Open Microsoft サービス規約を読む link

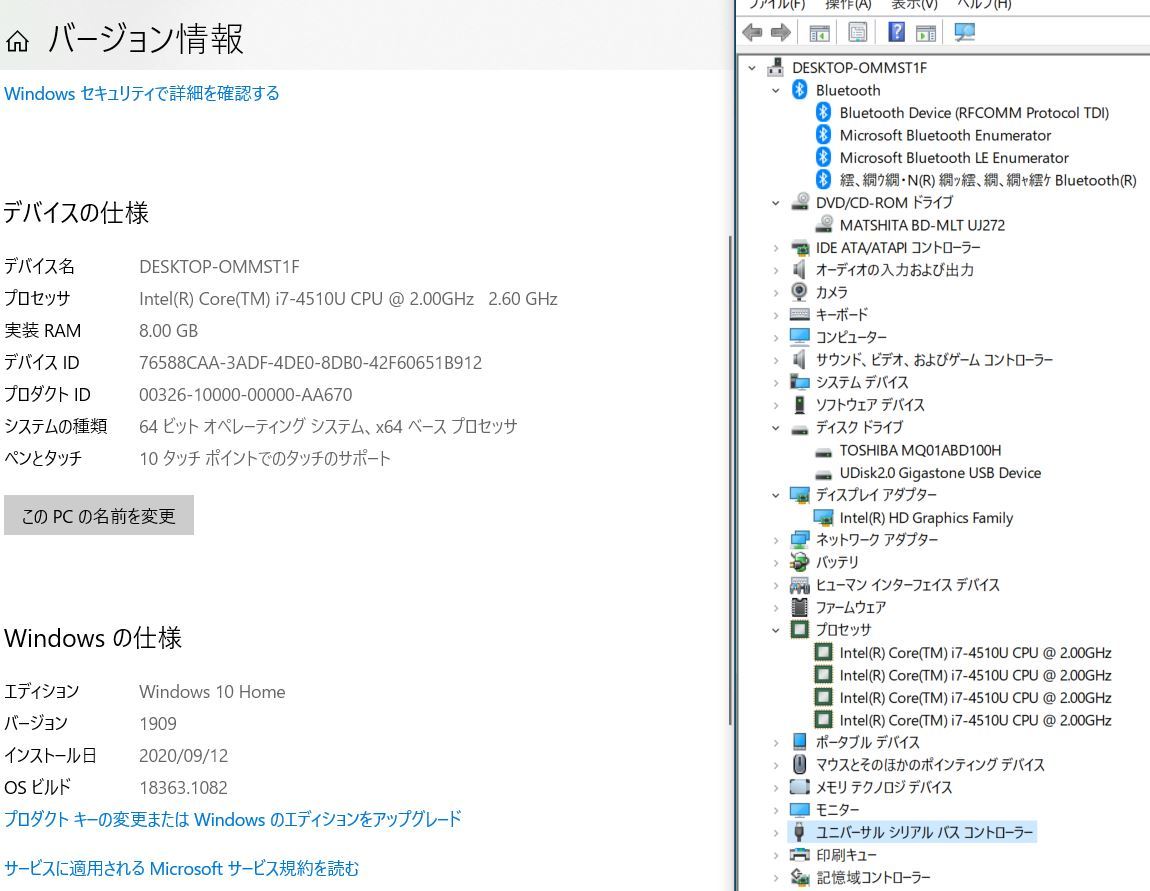(x=182, y=868)
